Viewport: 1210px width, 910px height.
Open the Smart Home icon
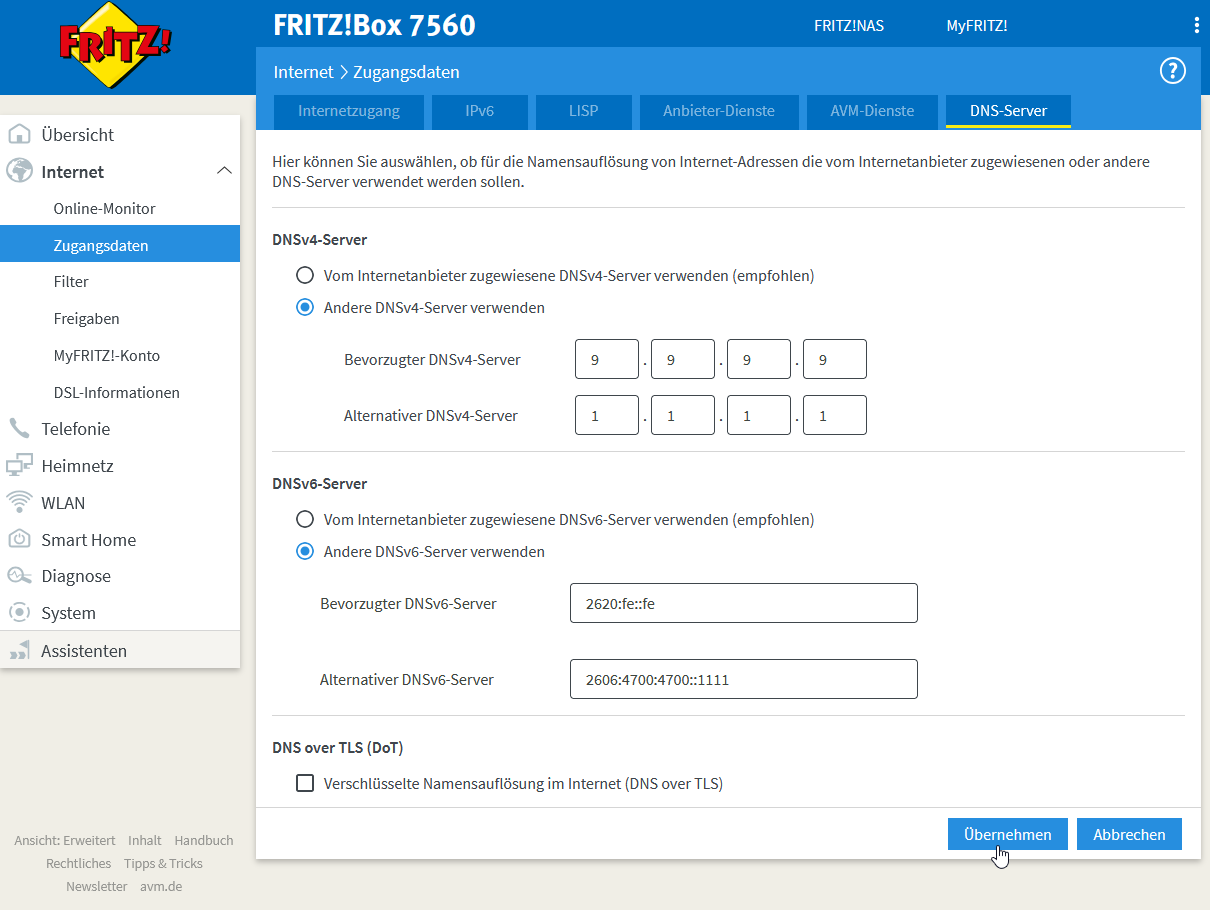click(21, 539)
